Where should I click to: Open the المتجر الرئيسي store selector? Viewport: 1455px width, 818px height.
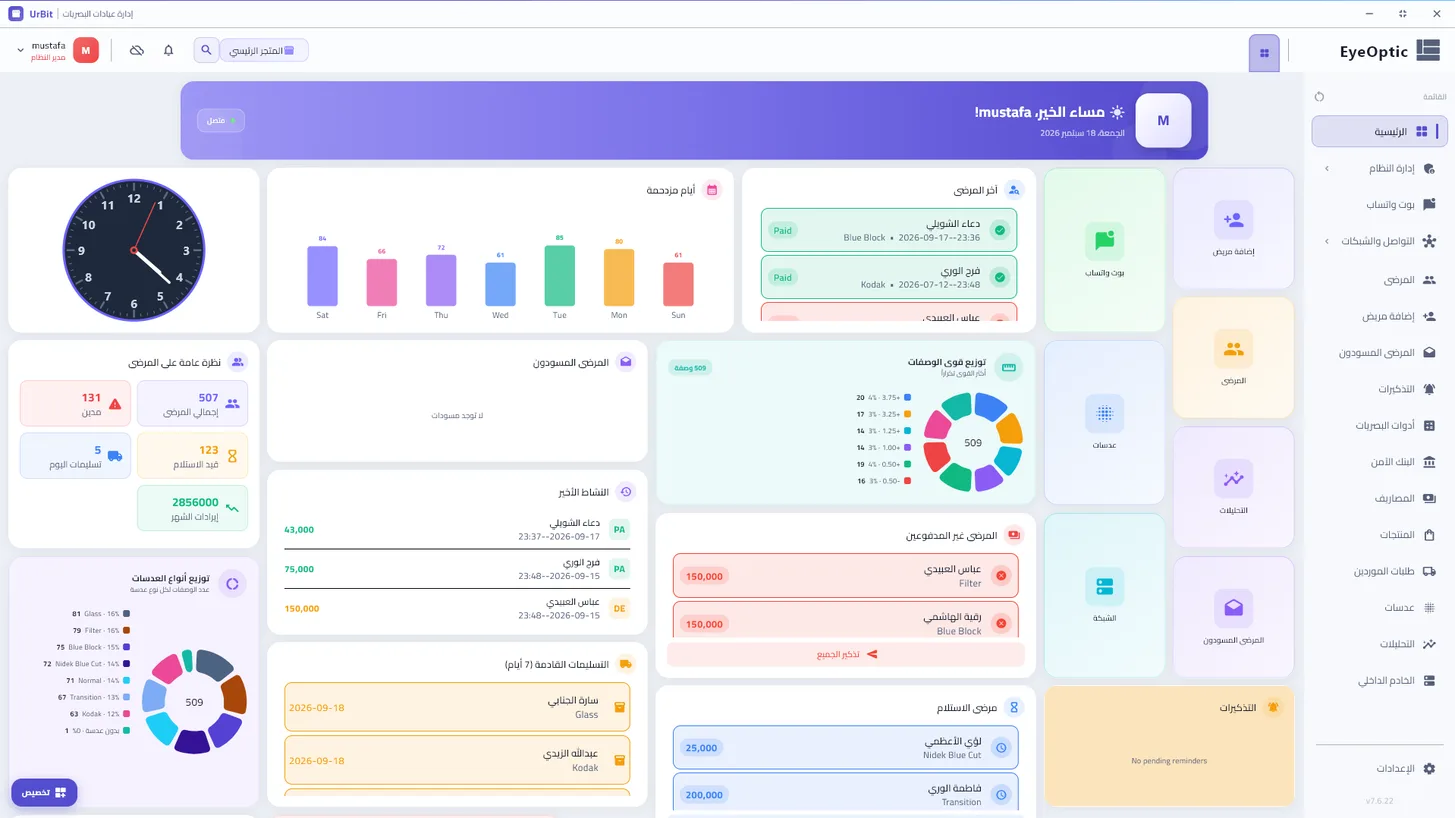point(264,50)
